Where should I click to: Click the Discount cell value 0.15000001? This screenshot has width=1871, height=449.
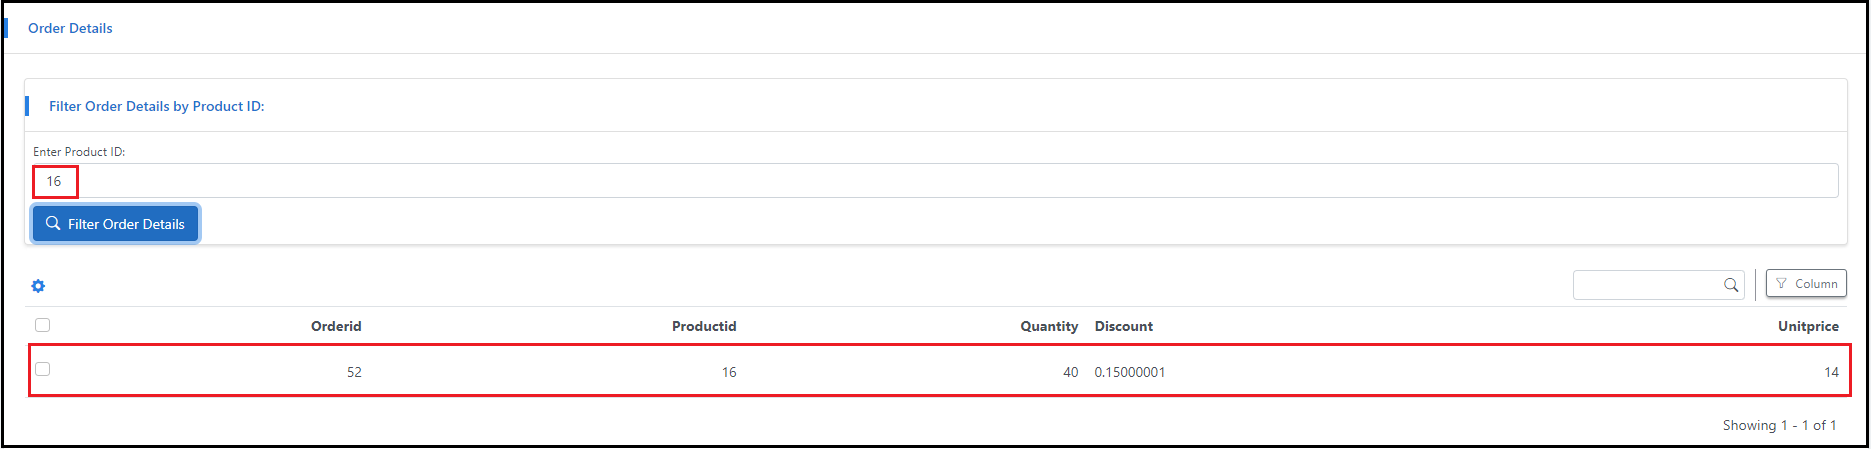[x=1130, y=372]
